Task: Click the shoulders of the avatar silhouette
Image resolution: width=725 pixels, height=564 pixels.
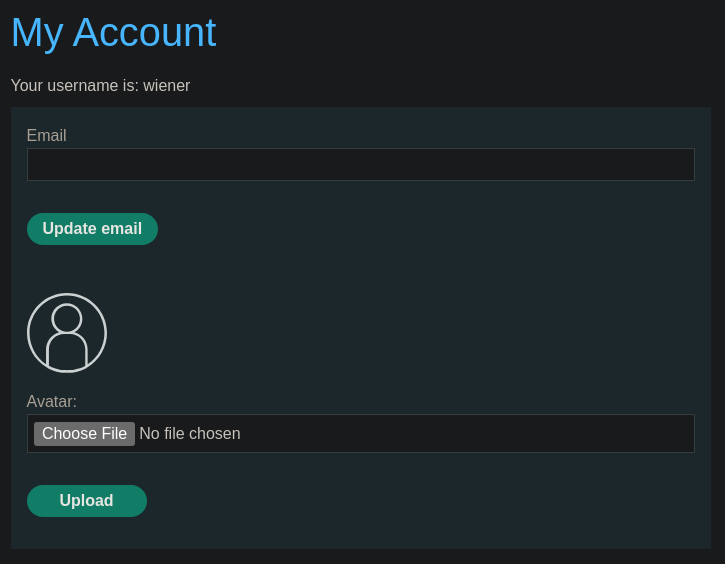Action: tap(67, 351)
